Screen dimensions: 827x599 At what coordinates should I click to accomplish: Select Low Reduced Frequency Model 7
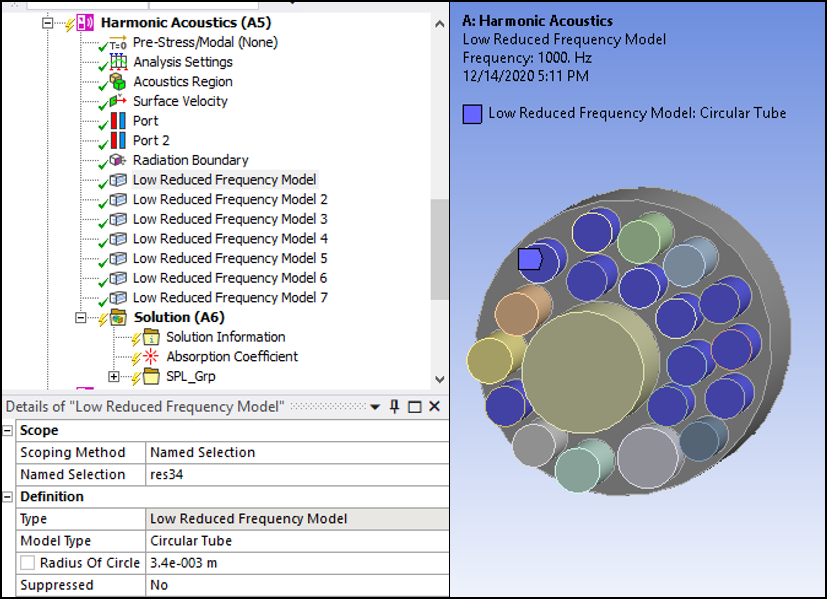coord(230,298)
